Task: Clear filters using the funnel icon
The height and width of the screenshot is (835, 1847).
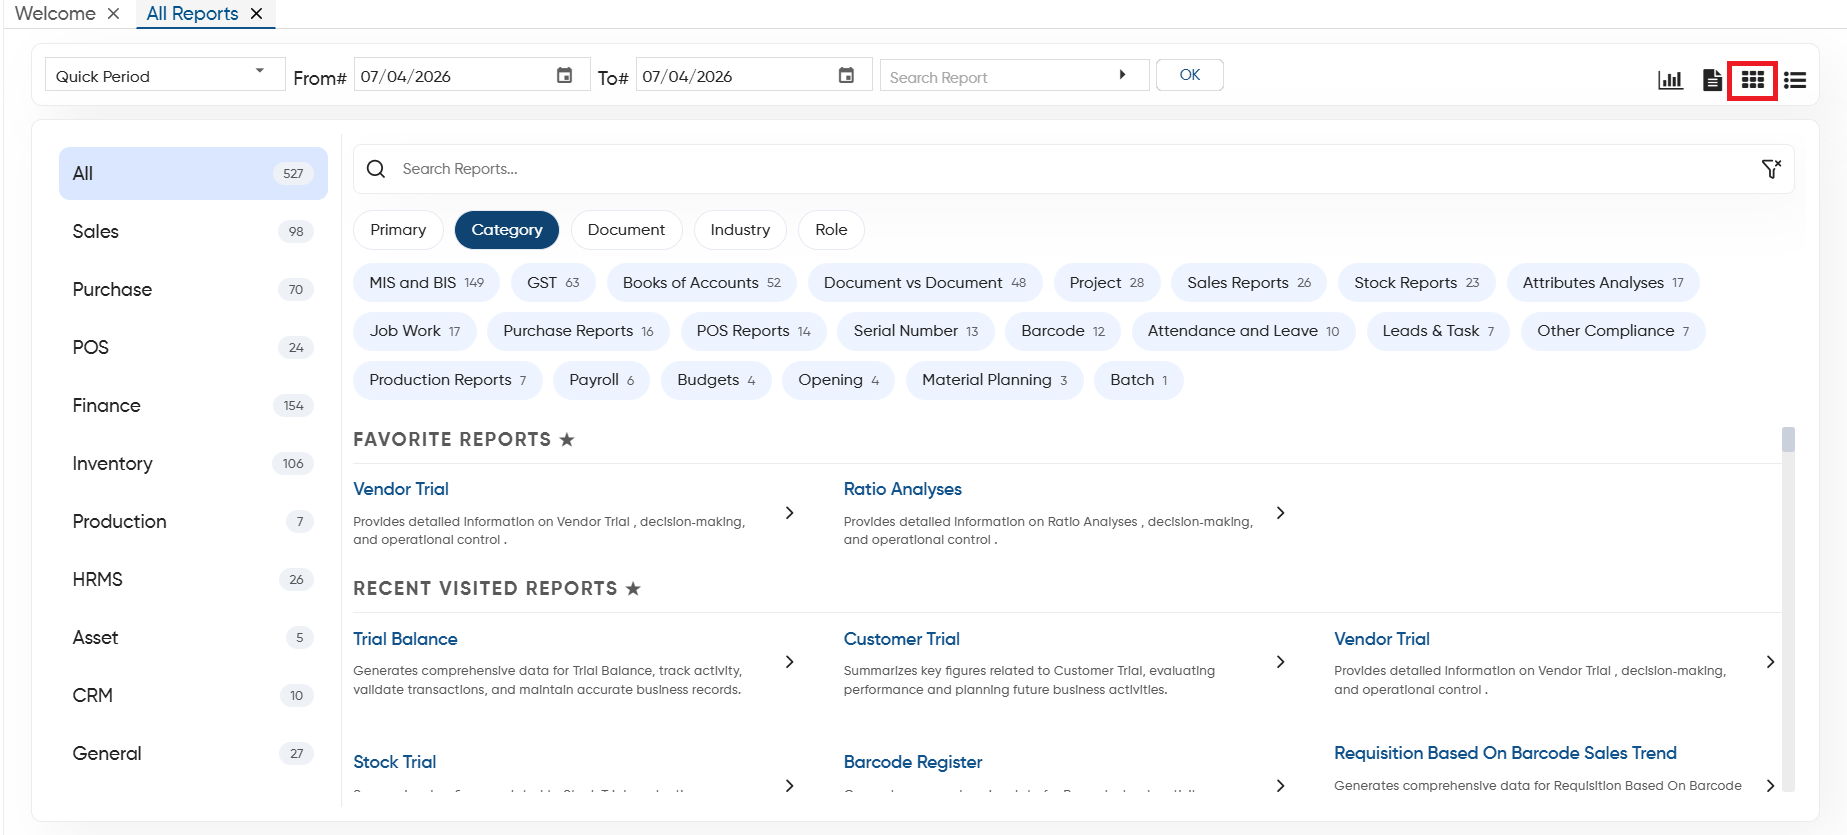Action: tap(1771, 169)
